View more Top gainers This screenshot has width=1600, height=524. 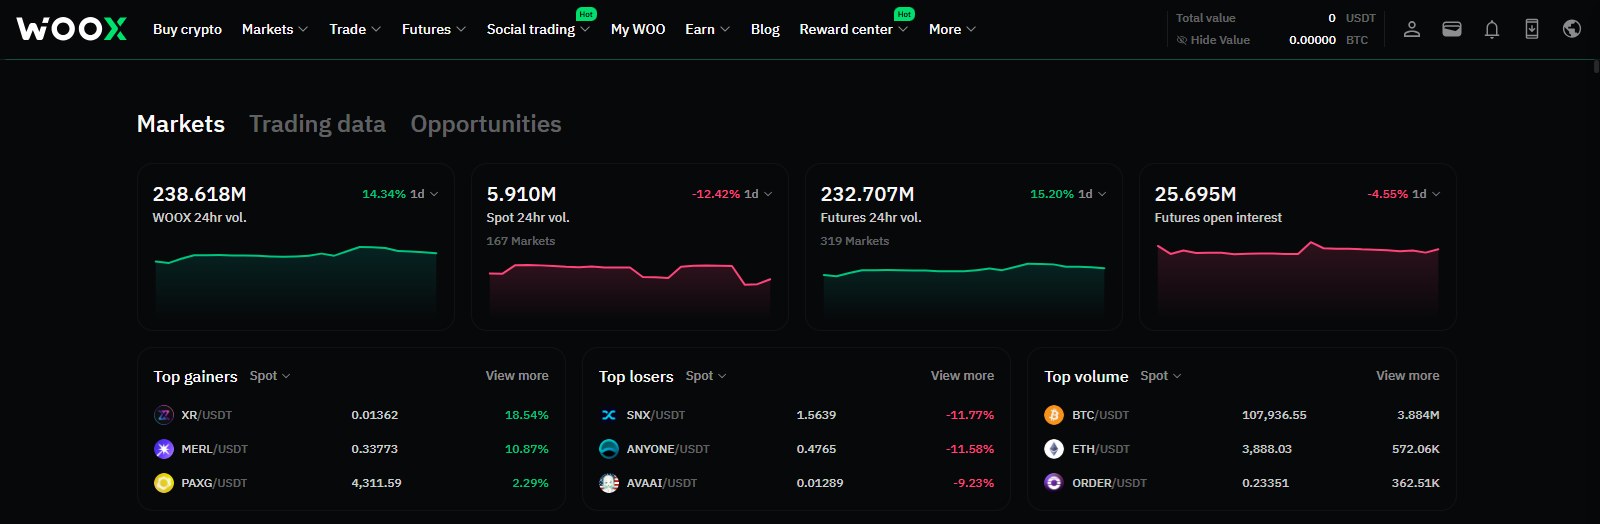click(517, 376)
